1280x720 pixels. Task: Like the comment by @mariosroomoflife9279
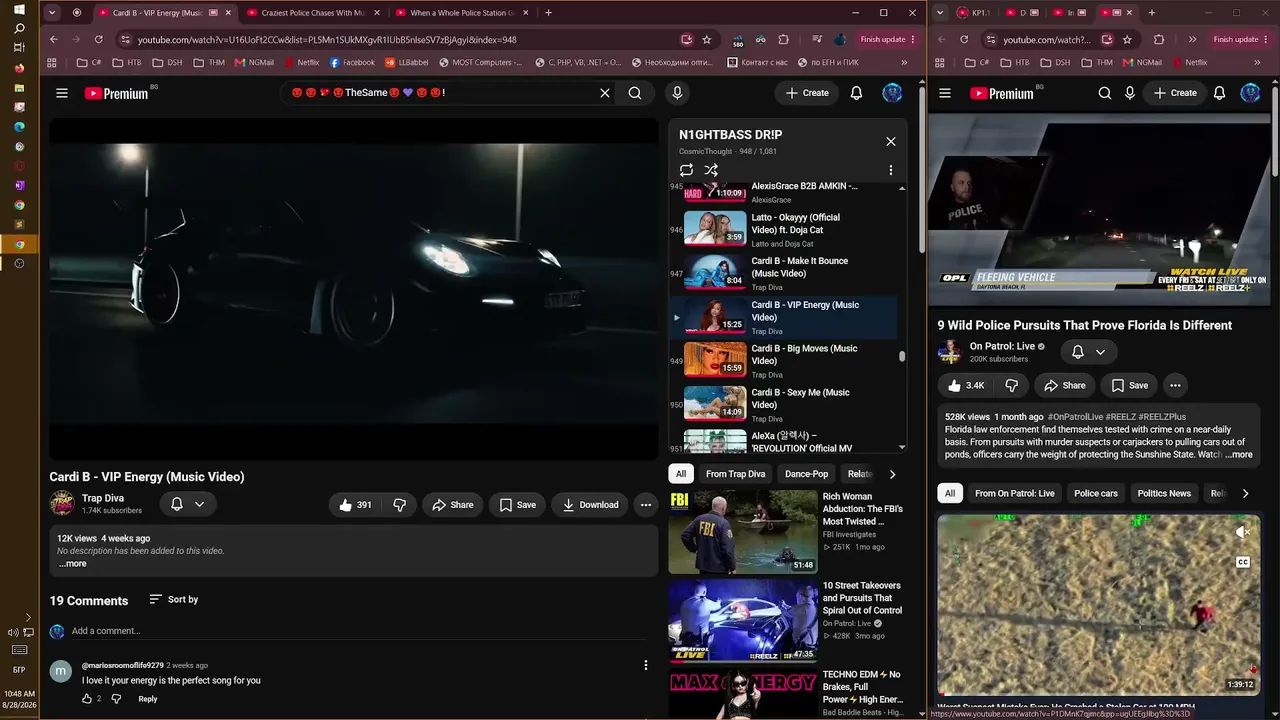(x=87, y=699)
